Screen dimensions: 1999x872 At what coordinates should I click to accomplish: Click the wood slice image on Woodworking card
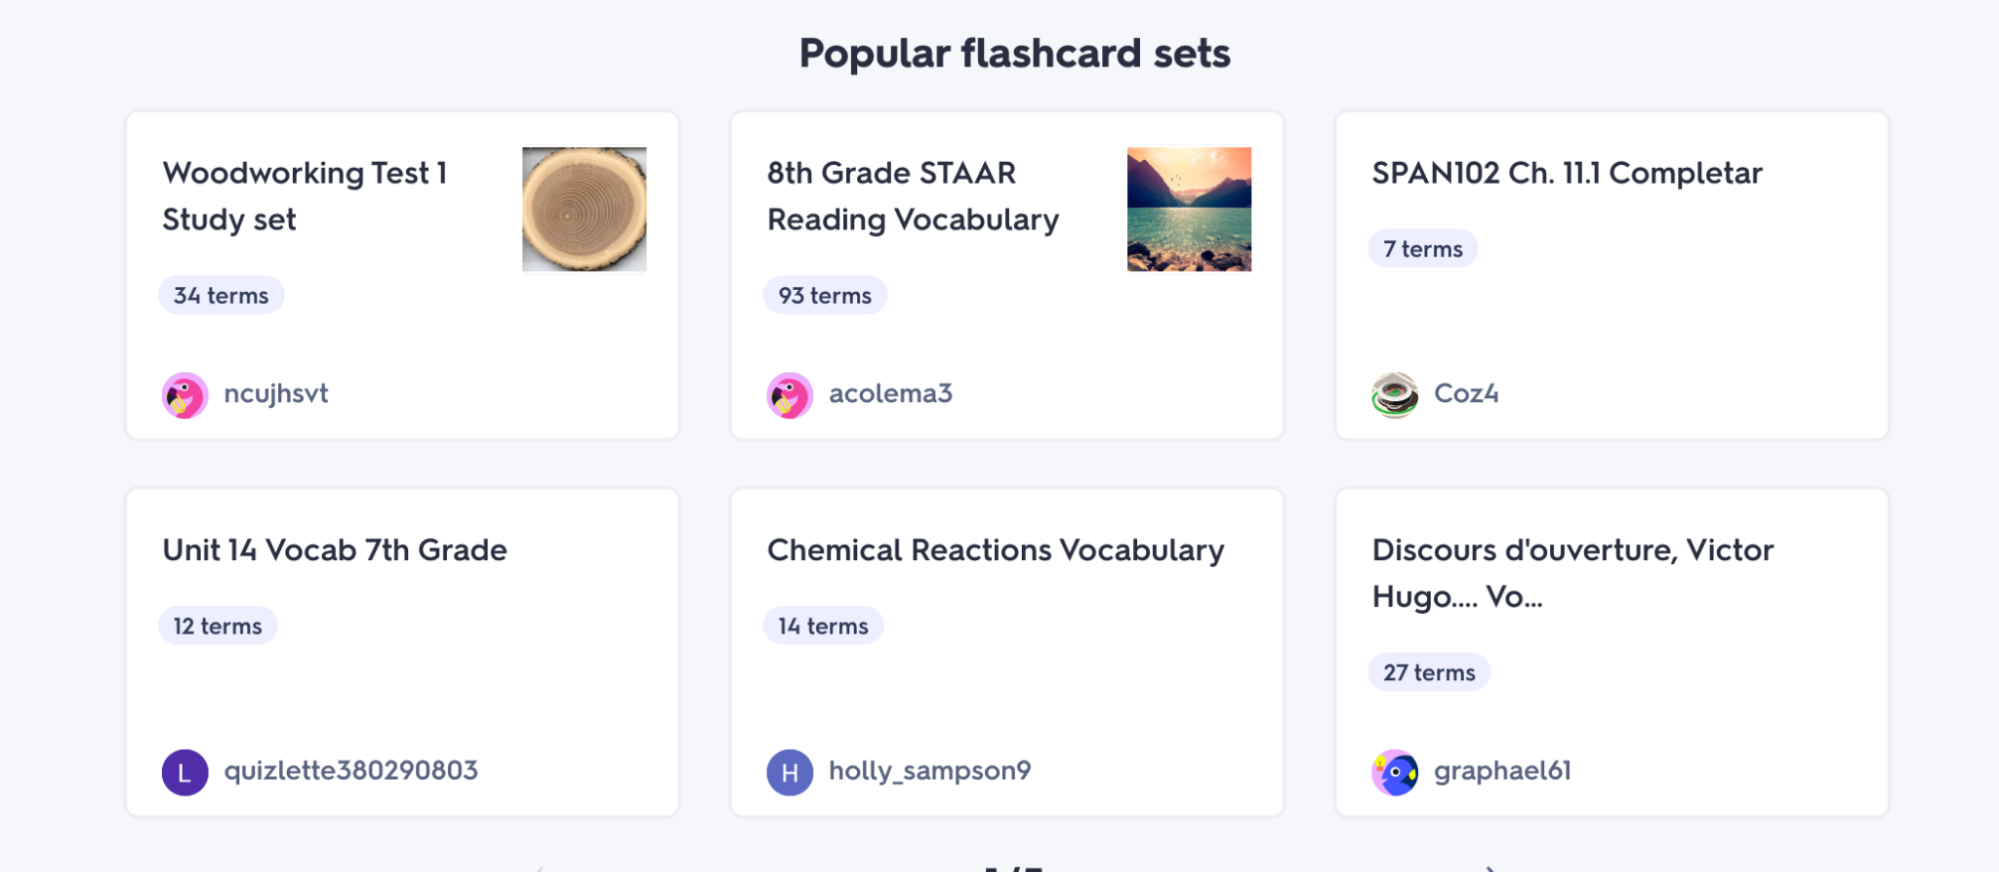tap(583, 209)
